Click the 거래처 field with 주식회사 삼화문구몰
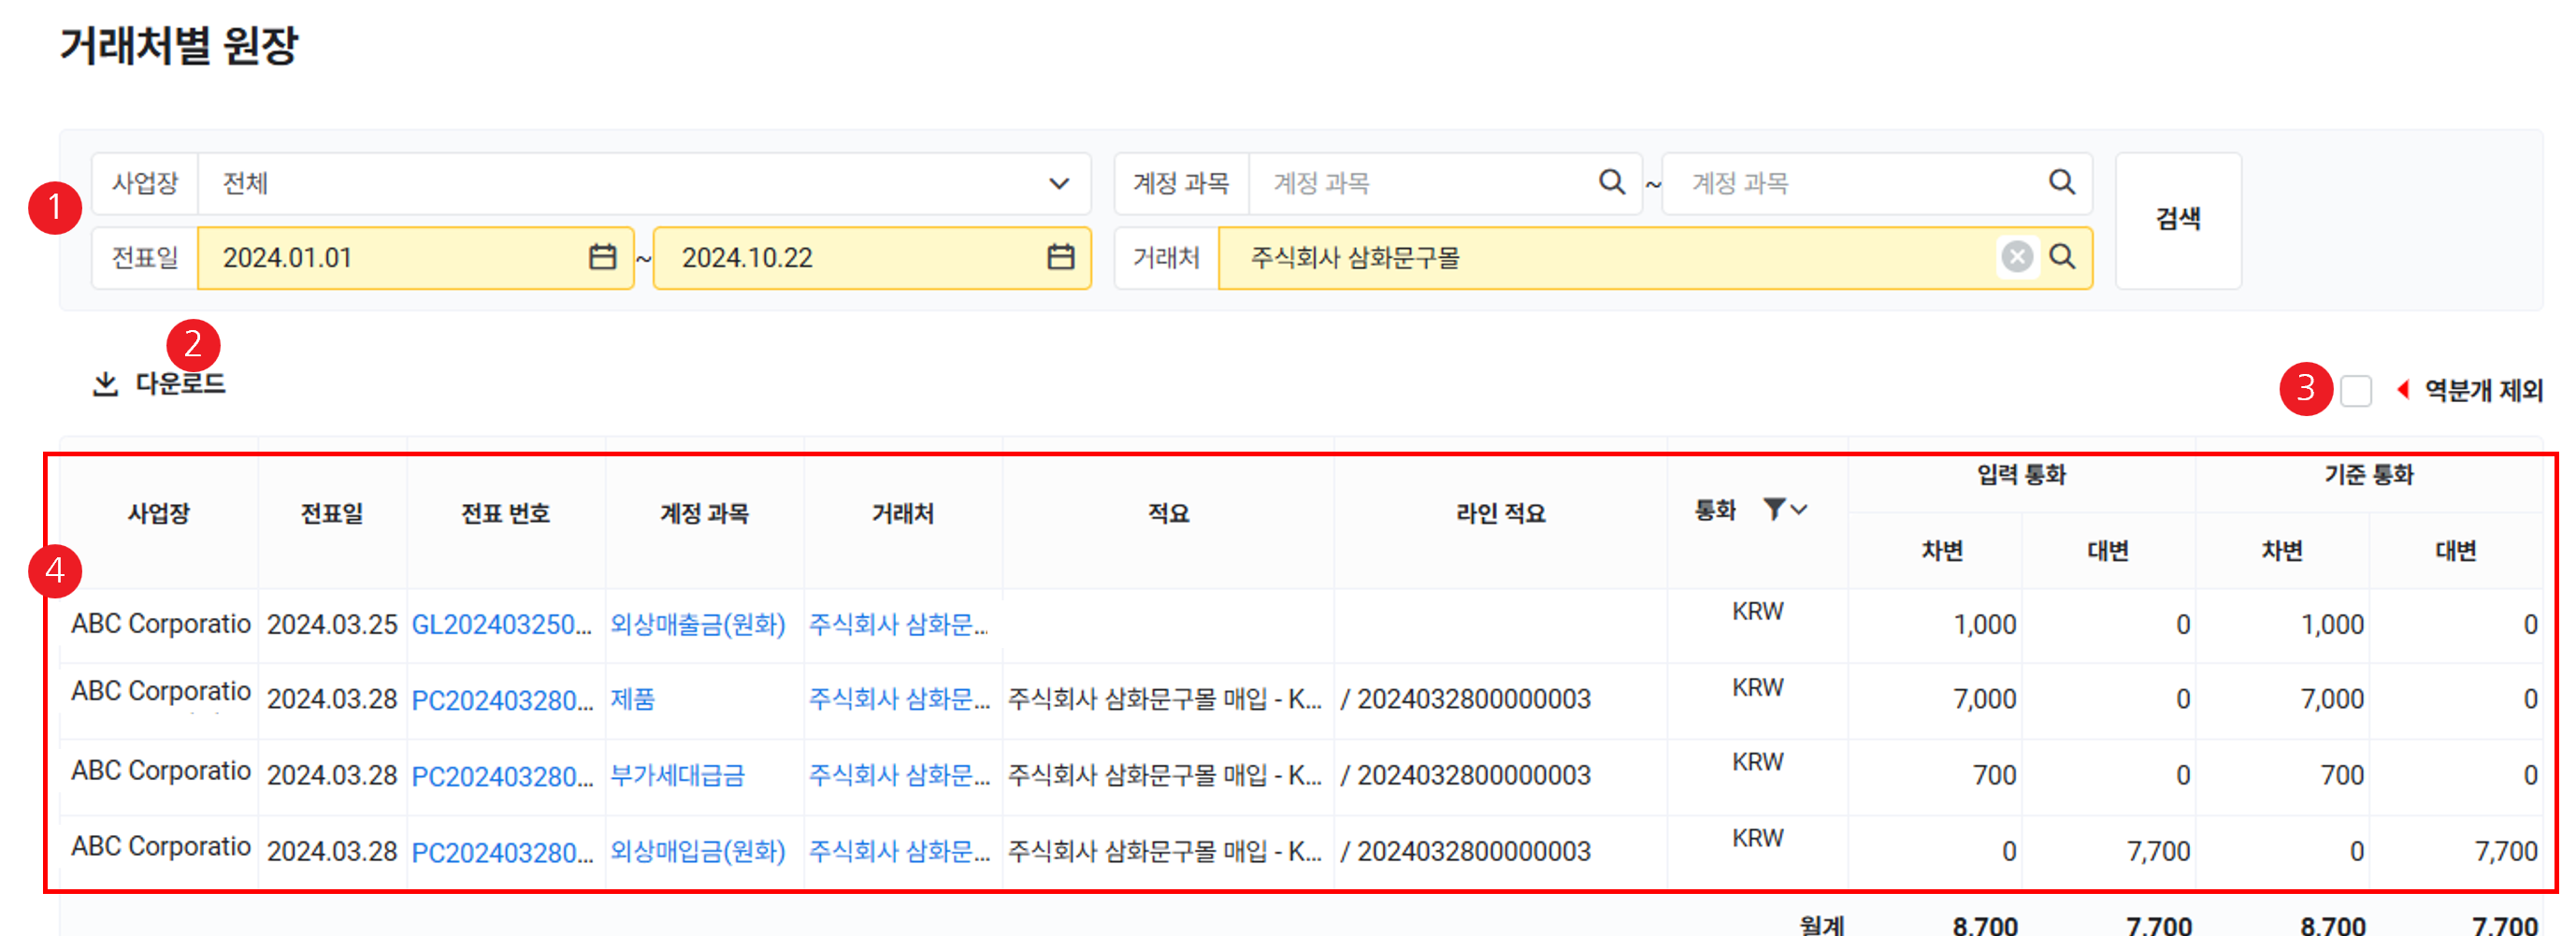The width and height of the screenshot is (2576, 936). pyautogui.click(x=1600, y=258)
